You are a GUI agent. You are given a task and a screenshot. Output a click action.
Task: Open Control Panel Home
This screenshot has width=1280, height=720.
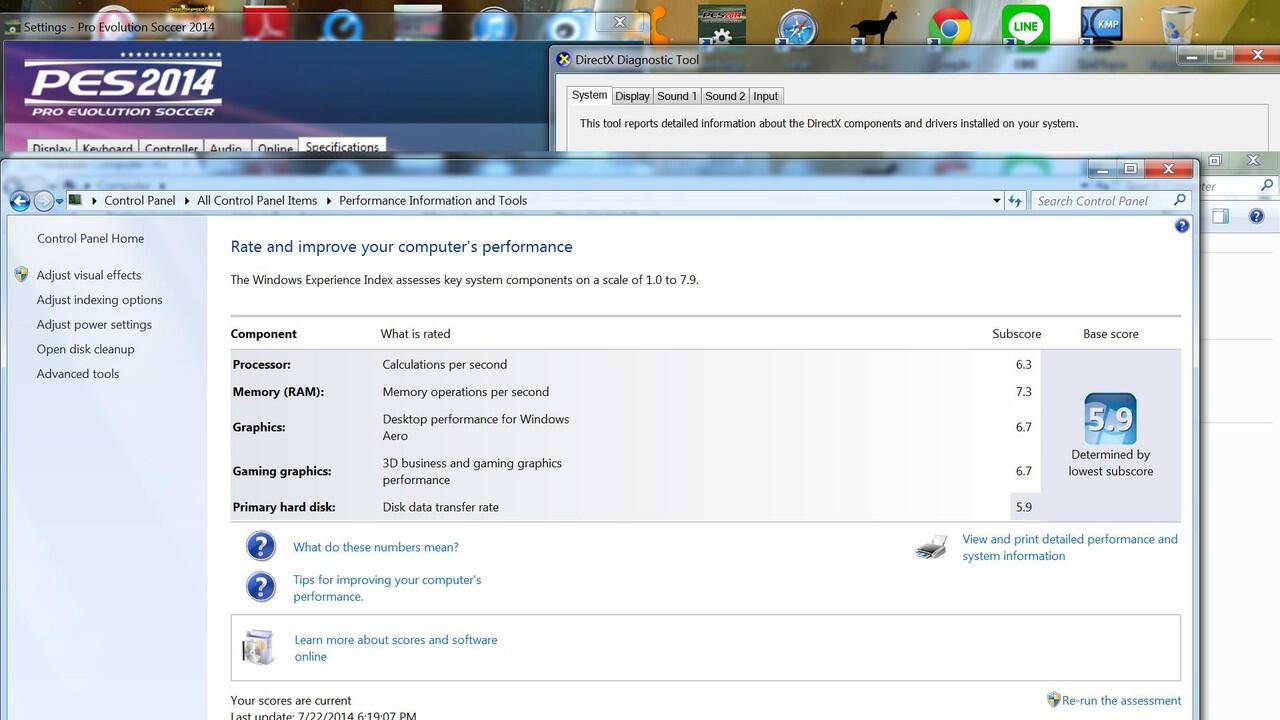(x=90, y=238)
